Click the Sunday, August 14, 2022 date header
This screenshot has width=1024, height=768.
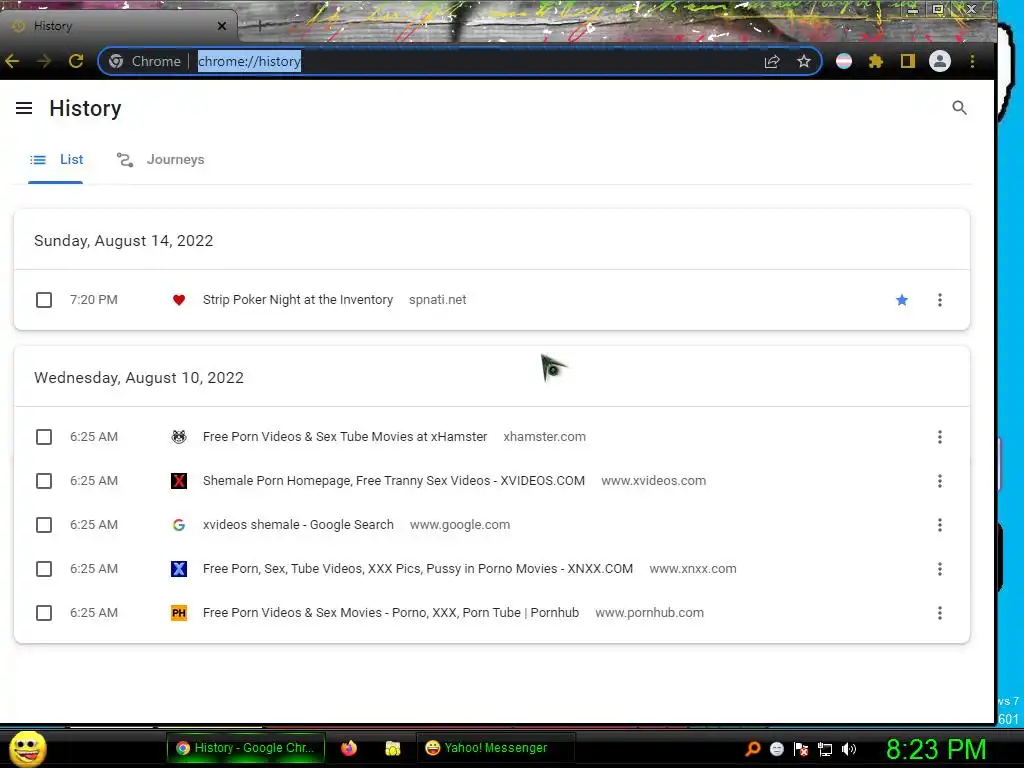[123, 241]
